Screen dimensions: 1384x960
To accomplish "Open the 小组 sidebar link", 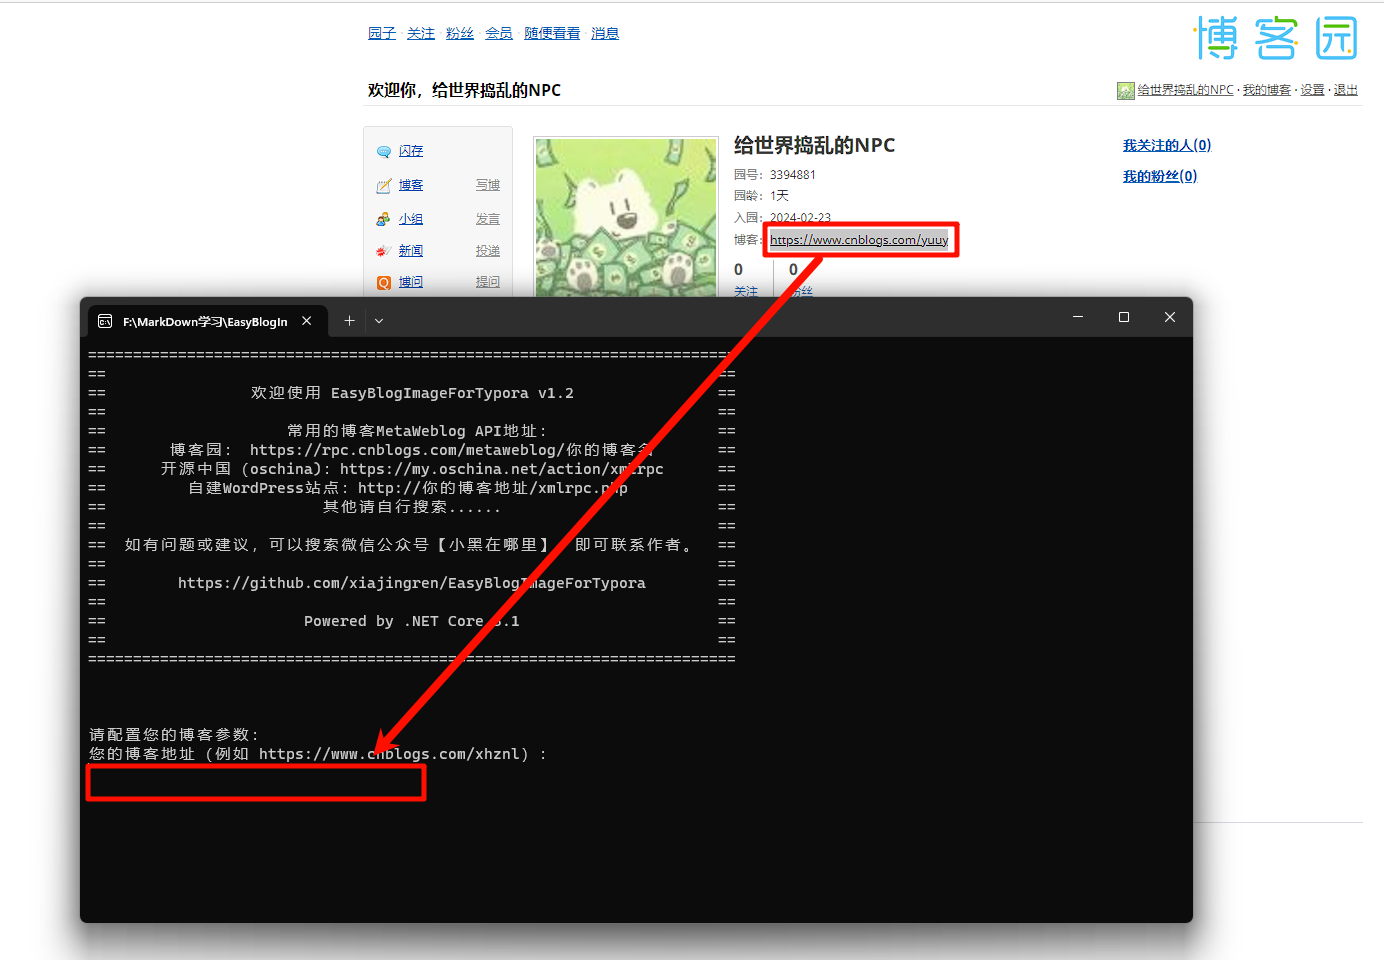I will point(411,219).
